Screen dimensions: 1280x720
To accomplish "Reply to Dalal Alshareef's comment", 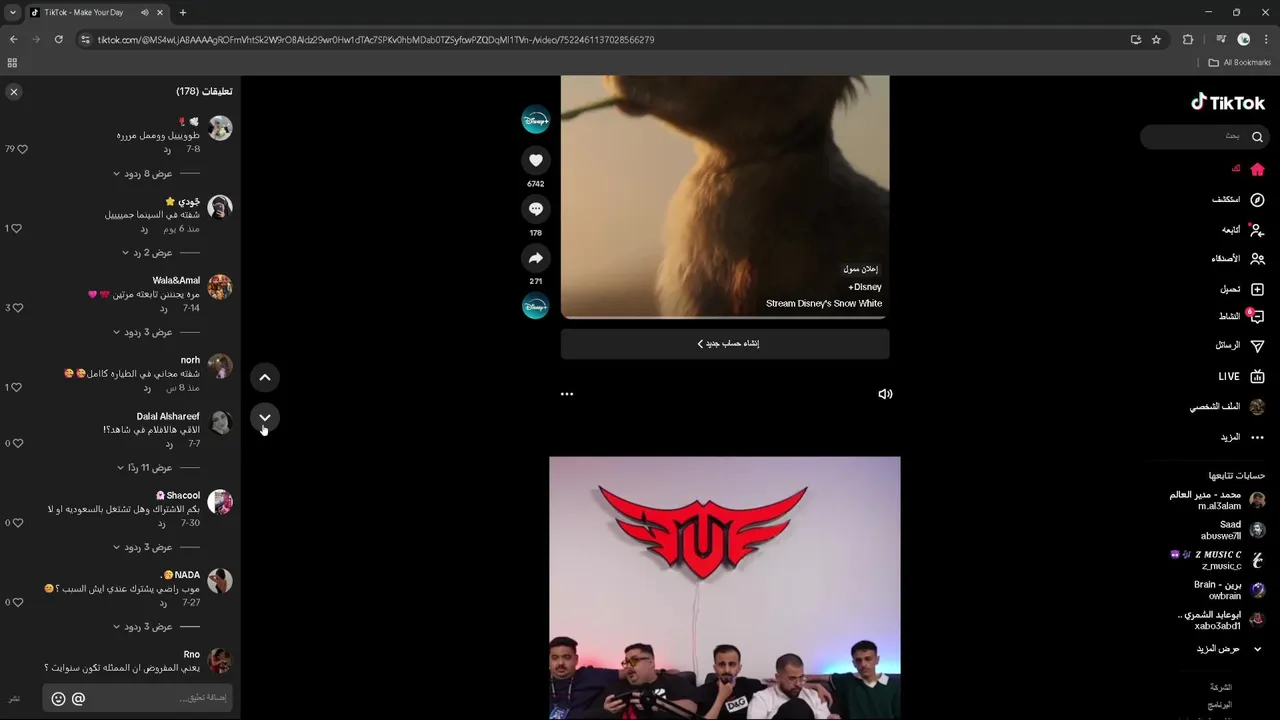I will coord(169,444).
